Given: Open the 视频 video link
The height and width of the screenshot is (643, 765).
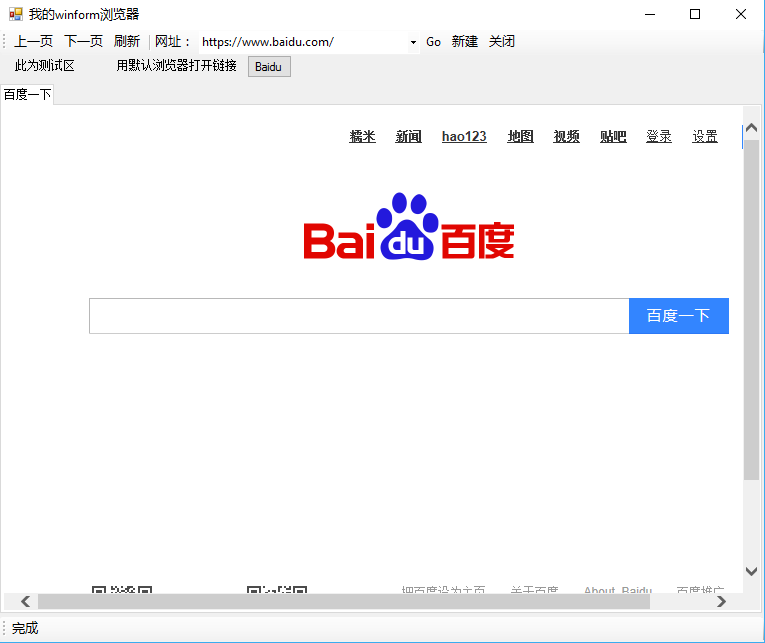Looking at the screenshot, I should click(566, 137).
